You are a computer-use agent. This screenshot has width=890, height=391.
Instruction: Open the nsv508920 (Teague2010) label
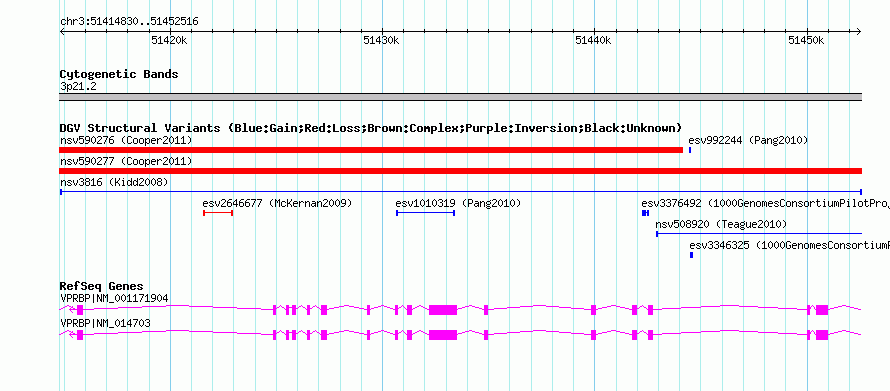[721, 225]
